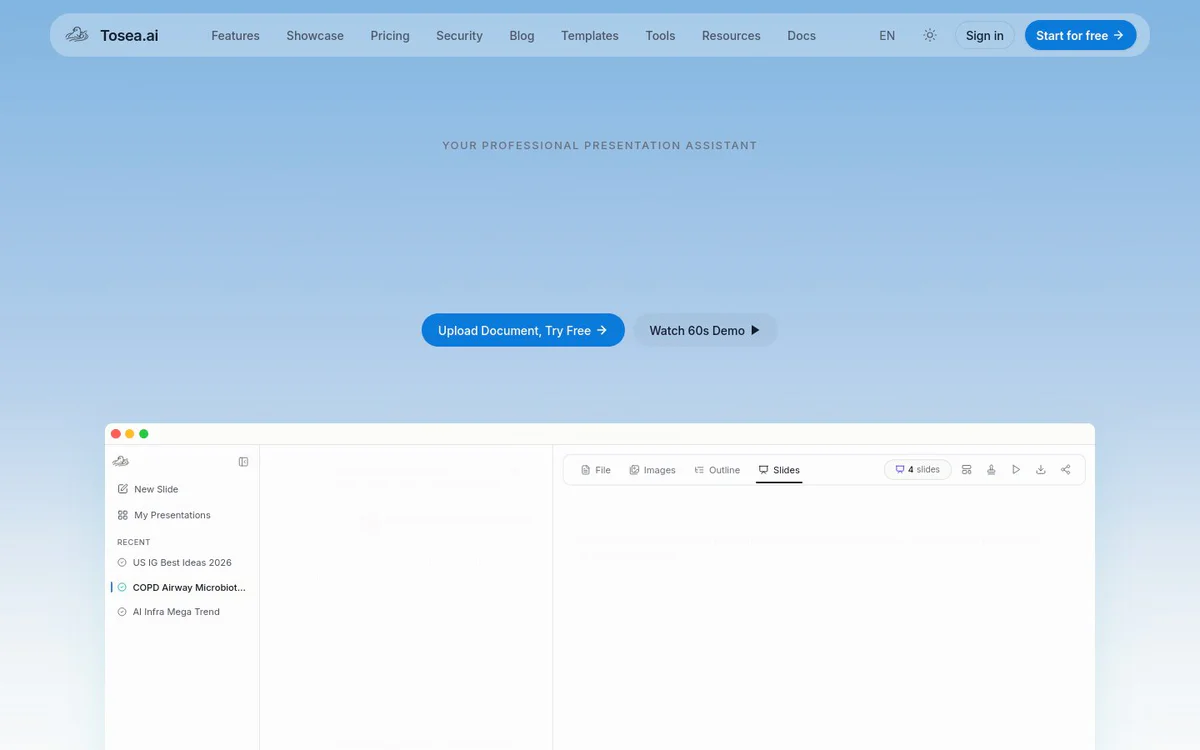Click the small logo in app sidebar
This screenshot has width=1200, height=750.
[x=121, y=461]
